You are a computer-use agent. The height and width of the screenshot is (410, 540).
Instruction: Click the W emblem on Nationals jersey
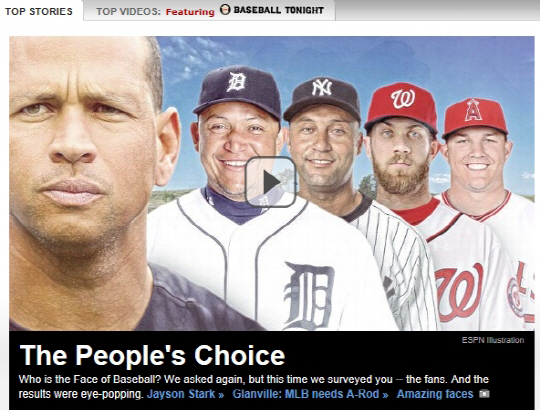click(459, 293)
